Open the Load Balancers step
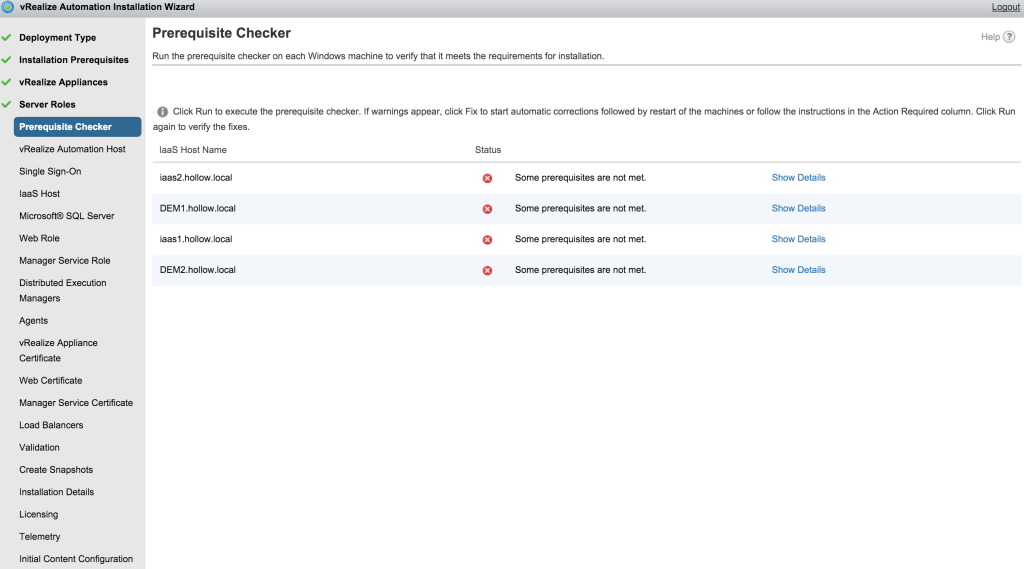 [51, 425]
